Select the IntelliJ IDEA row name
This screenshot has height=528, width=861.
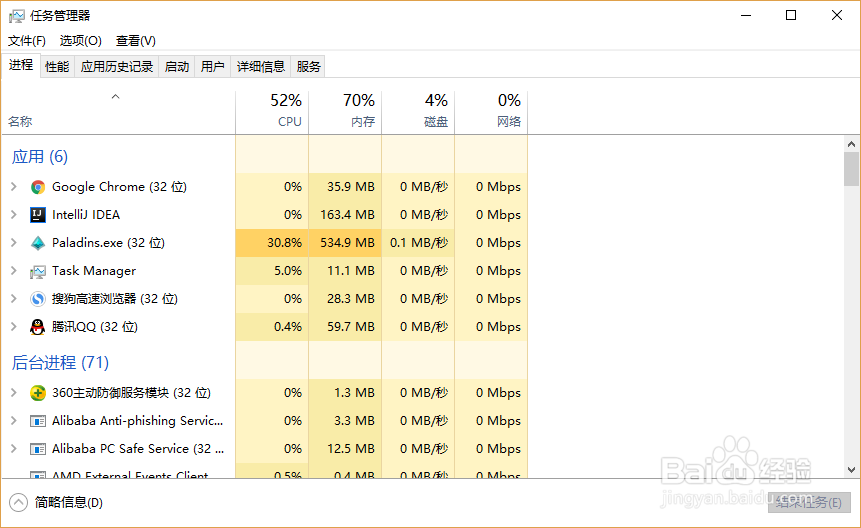click(86, 215)
